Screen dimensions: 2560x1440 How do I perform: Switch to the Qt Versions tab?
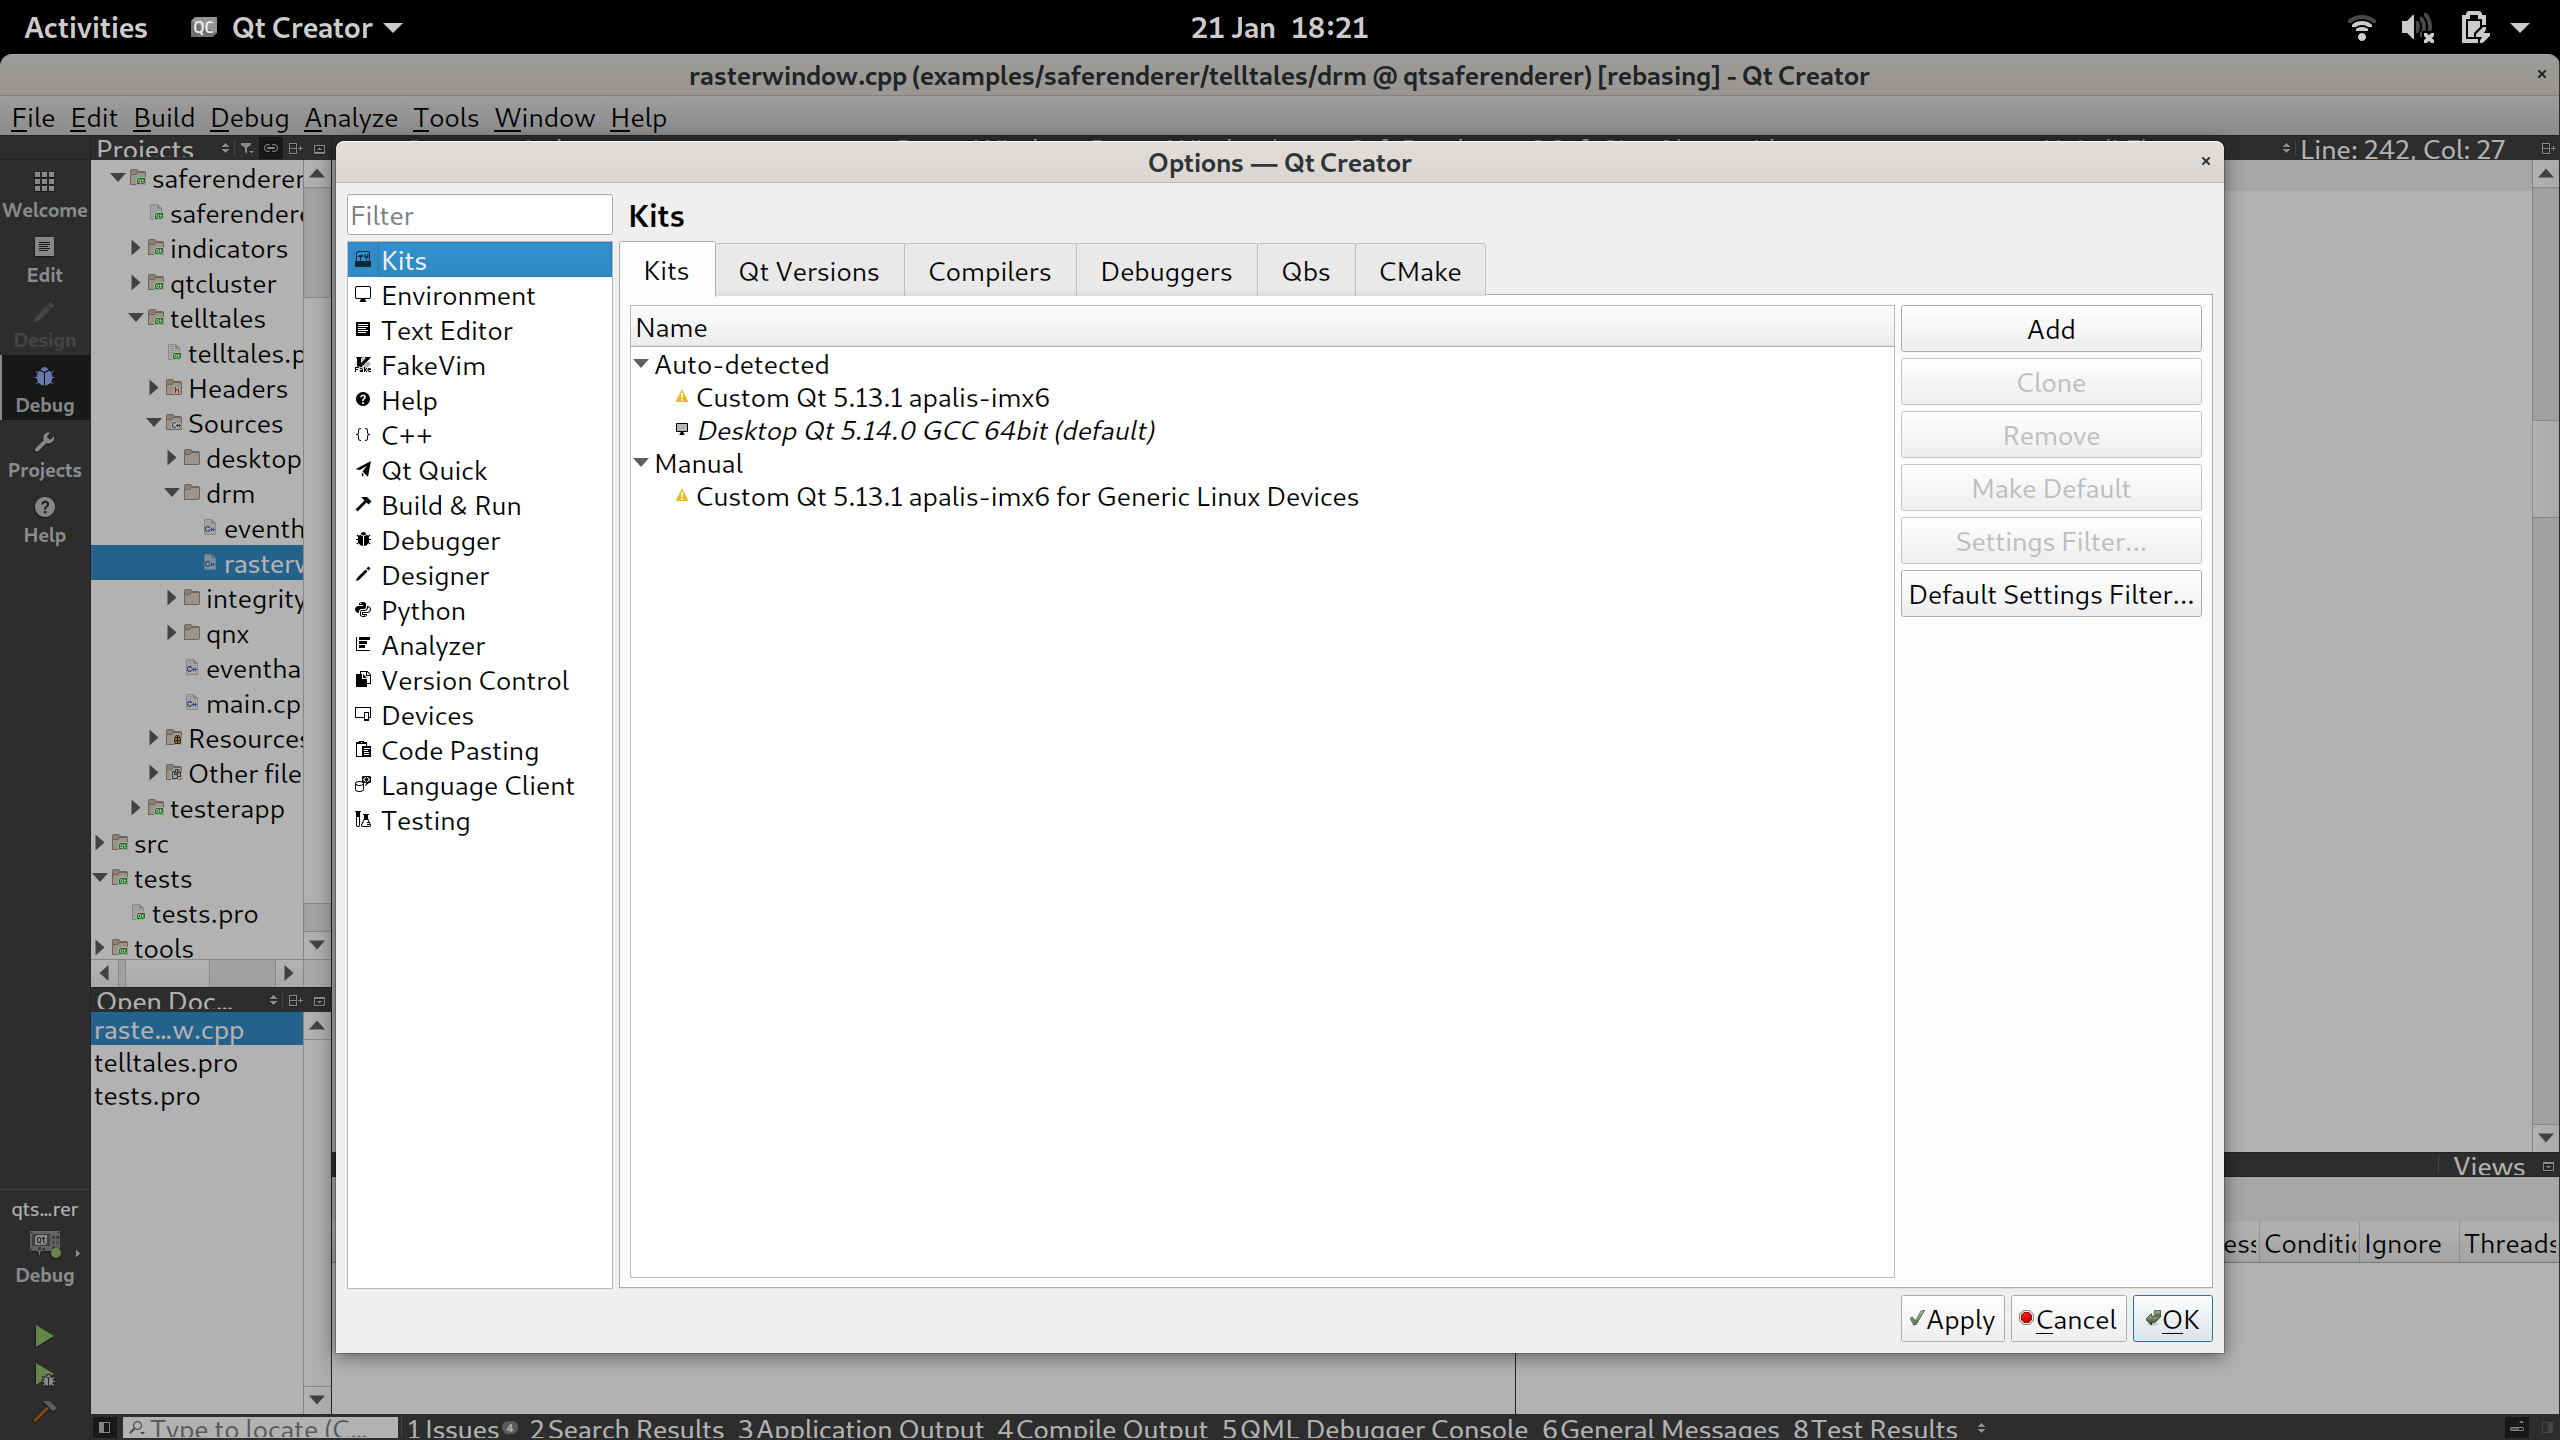(808, 271)
